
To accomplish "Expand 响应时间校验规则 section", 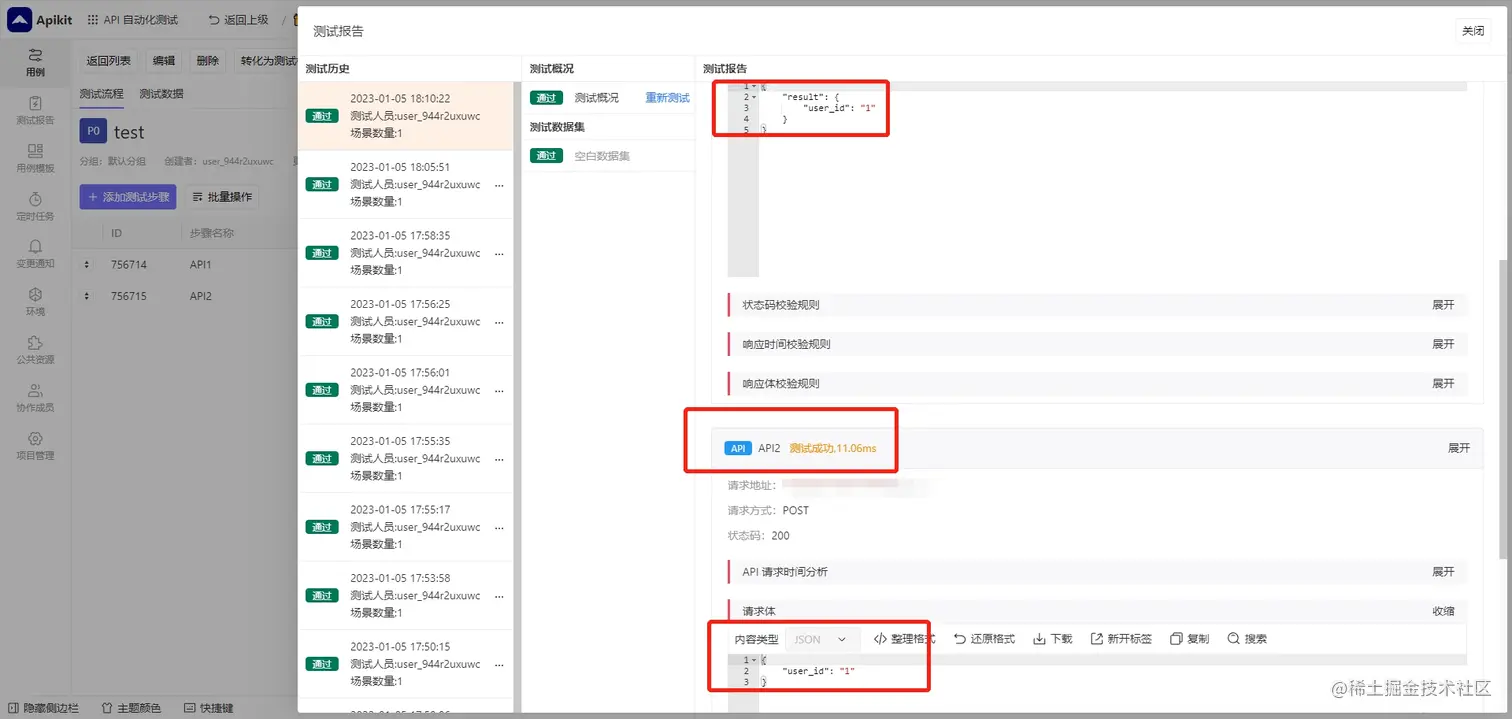I will click(1443, 344).
